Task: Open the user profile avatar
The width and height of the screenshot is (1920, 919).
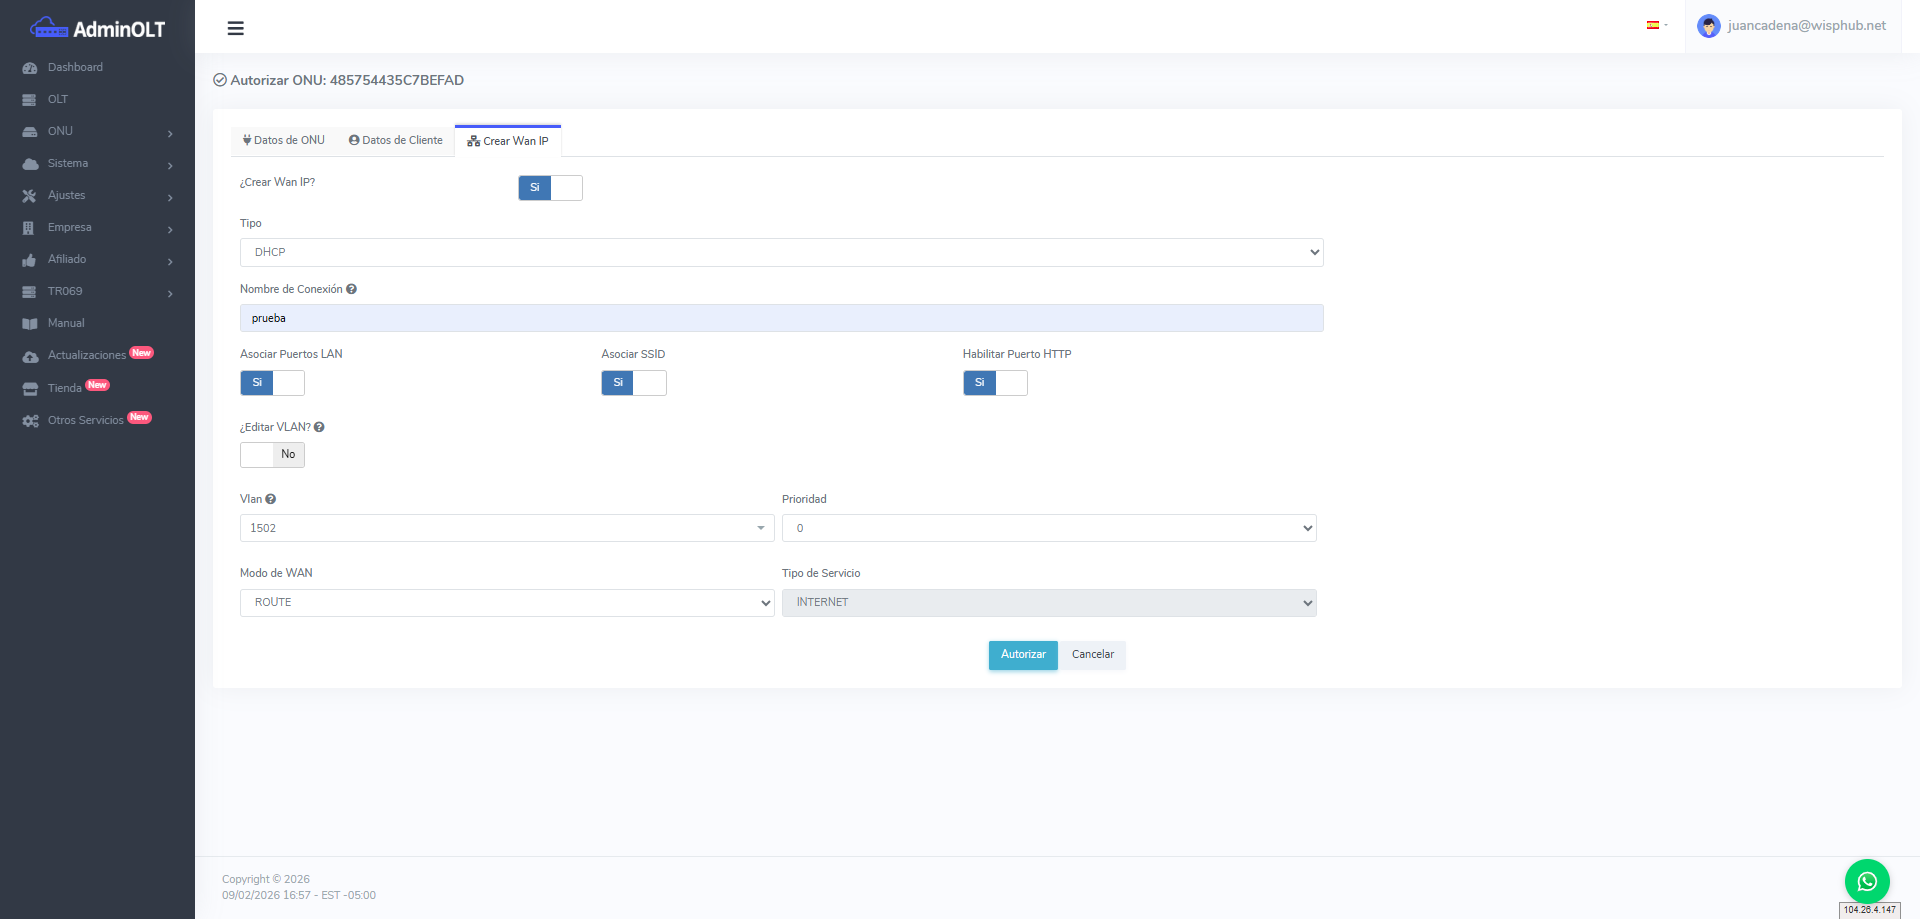Action: (x=1708, y=26)
